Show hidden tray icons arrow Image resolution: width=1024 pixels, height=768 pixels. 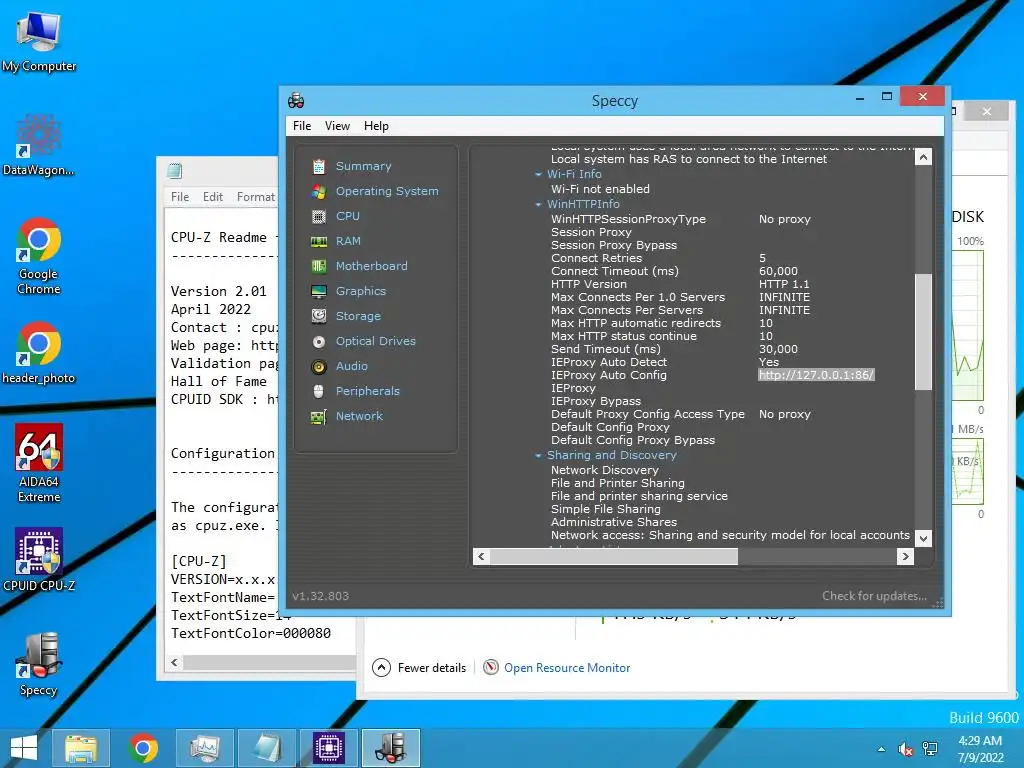882,749
